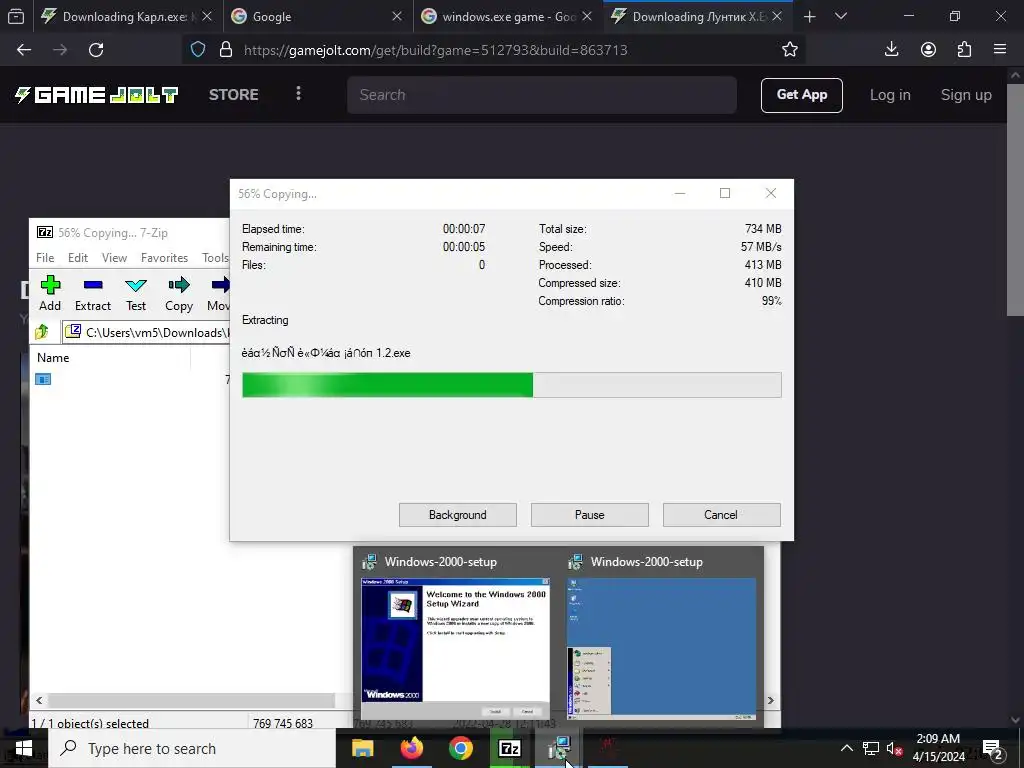Click the Firefox back arrow
Image resolution: width=1024 pixels, height=768 pixels.
(24, 50)
